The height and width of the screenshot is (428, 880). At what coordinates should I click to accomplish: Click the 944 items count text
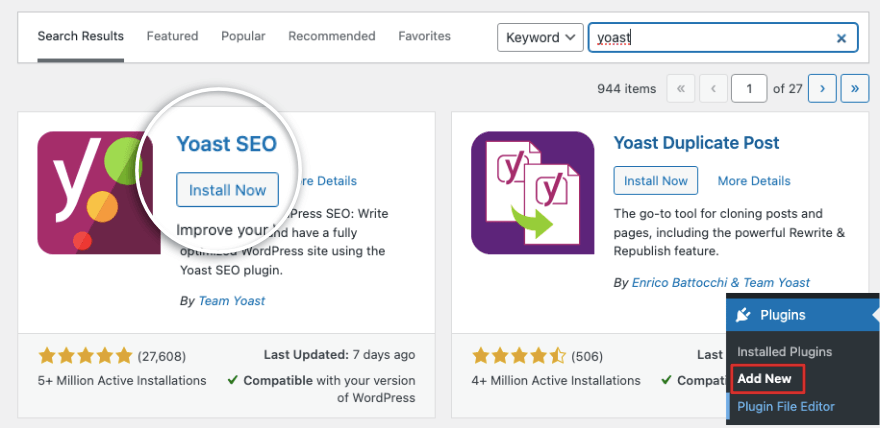coord(626,89)
